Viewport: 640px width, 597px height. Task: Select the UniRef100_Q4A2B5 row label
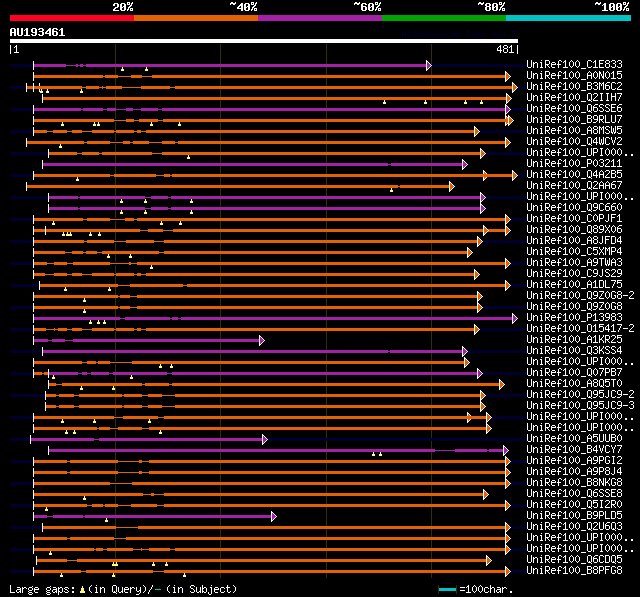point(574,175)
